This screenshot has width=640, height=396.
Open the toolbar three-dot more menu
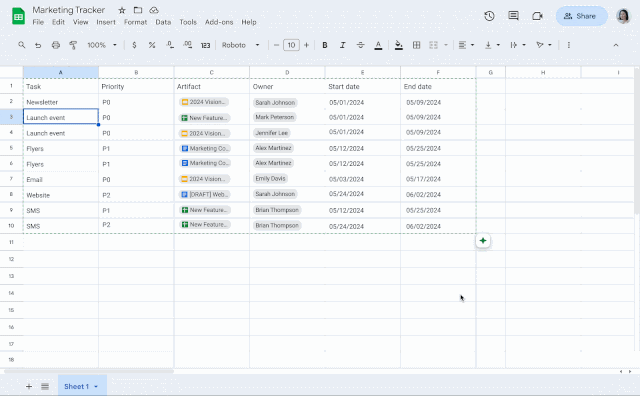tap(569, 45)
